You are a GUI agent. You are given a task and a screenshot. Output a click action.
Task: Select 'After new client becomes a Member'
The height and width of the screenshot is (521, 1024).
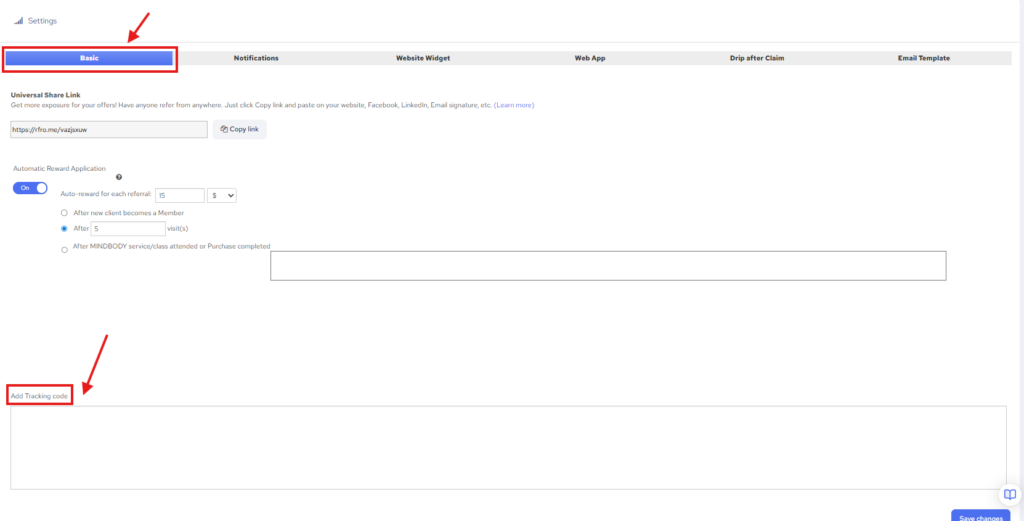click(65, 213)
